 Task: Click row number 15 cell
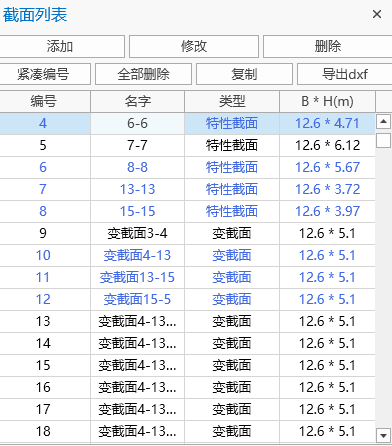click(x=45, y=365)
